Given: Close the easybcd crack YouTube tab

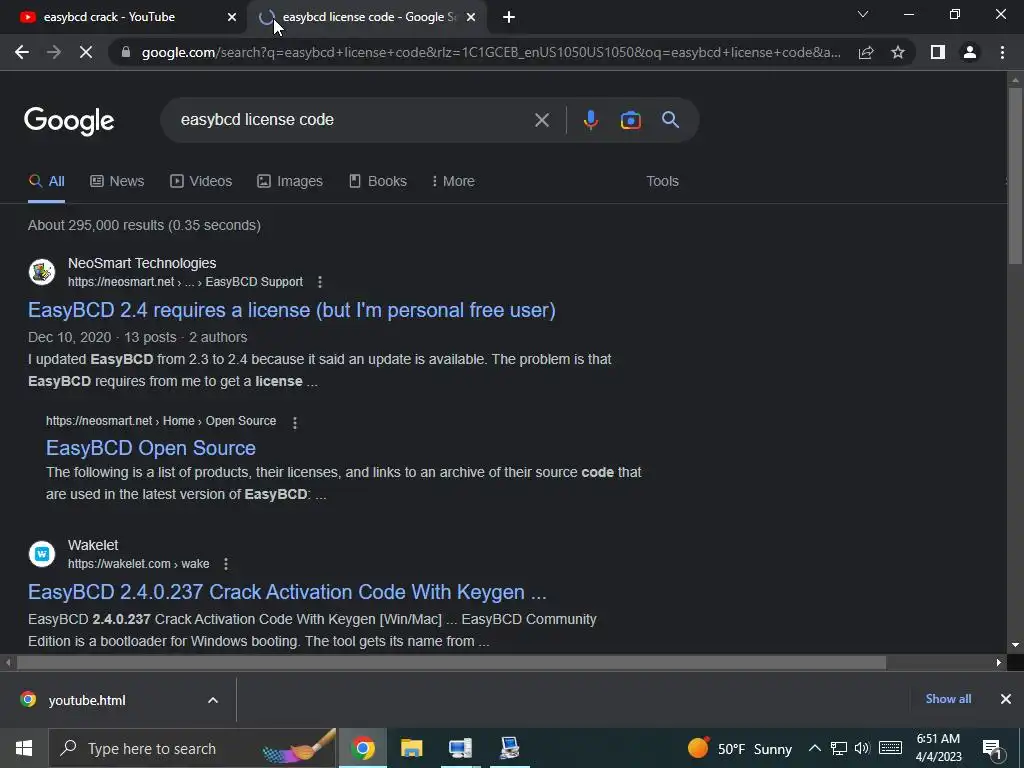Looking at the screenshot, I should point(232,17).
